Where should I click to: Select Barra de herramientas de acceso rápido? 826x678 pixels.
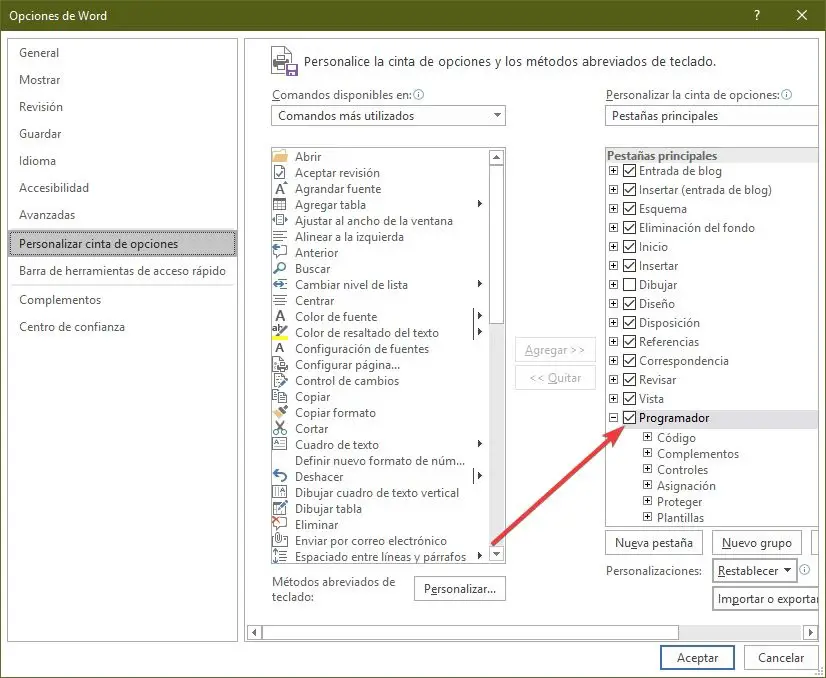pos(122,271)
